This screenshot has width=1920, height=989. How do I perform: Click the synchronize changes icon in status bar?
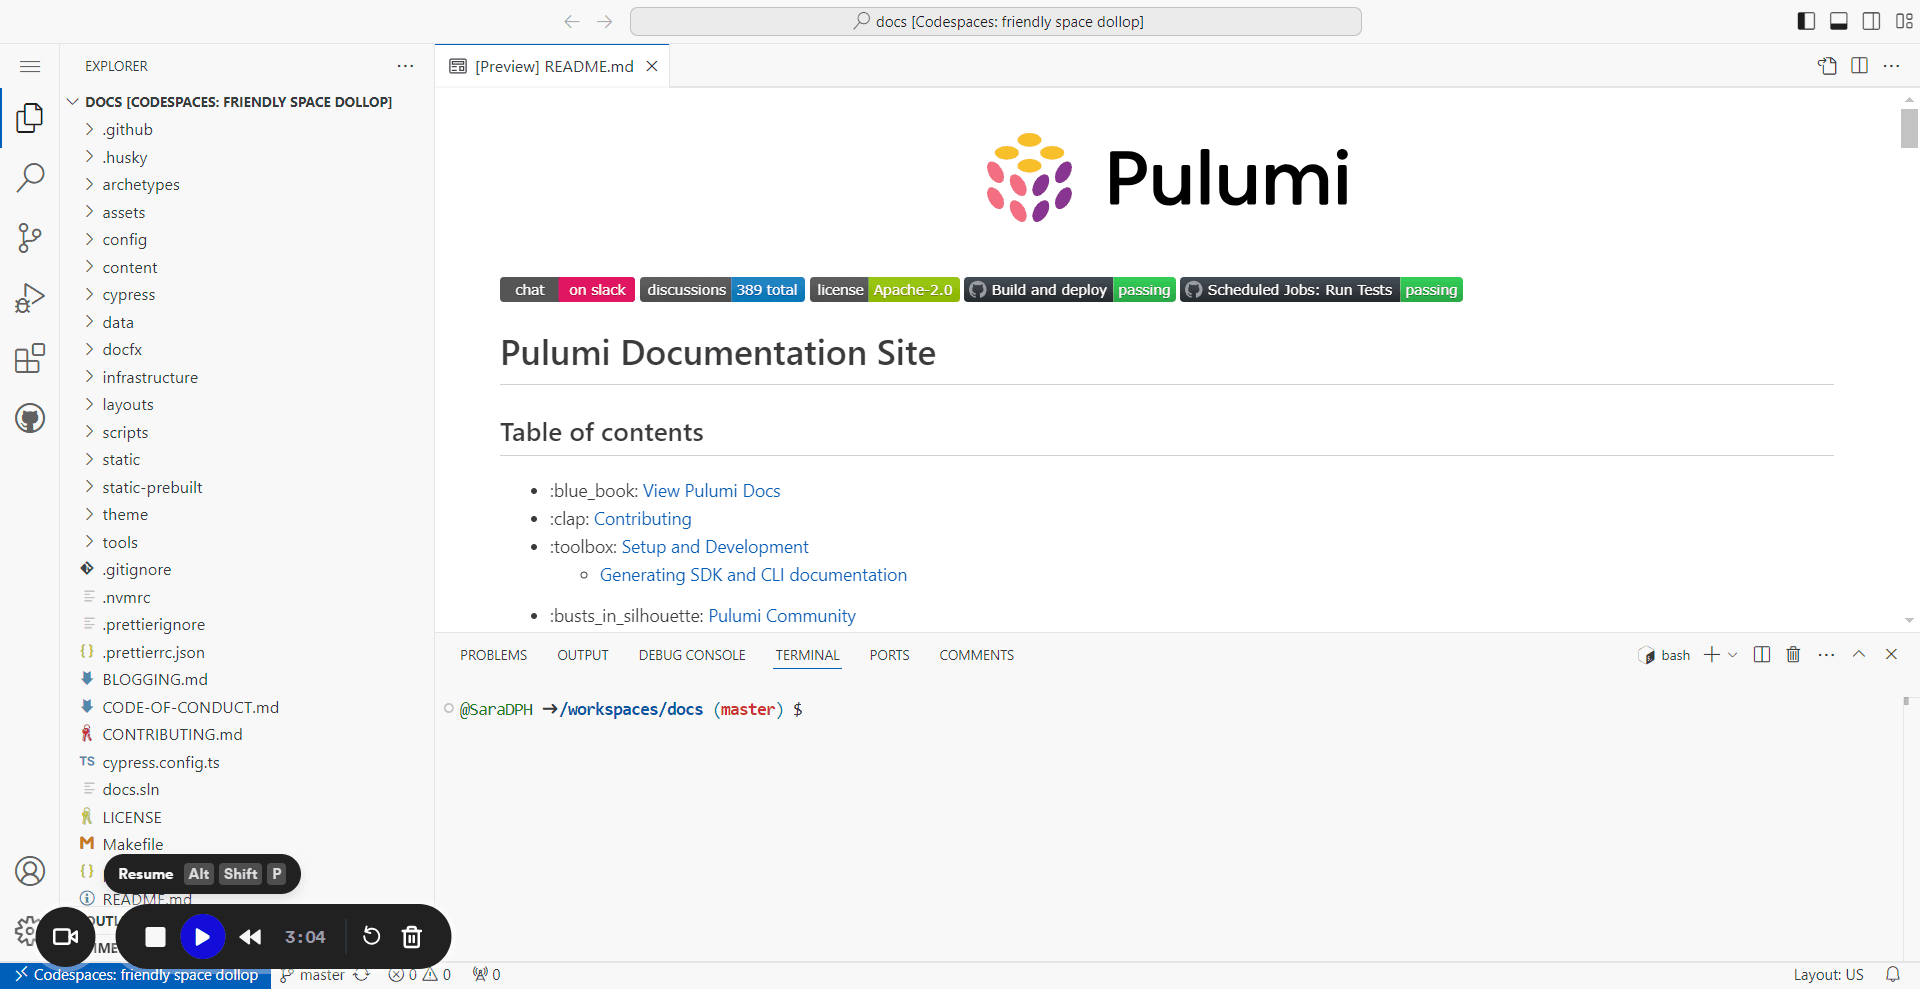(x=362, y=975)
